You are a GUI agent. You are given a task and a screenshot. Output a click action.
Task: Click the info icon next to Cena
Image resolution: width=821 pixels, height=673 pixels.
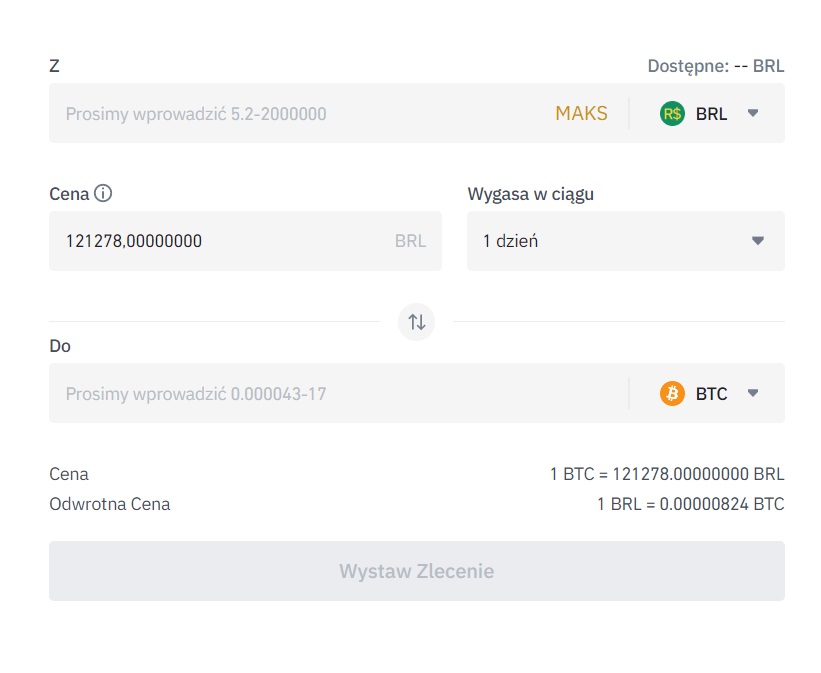102,193
